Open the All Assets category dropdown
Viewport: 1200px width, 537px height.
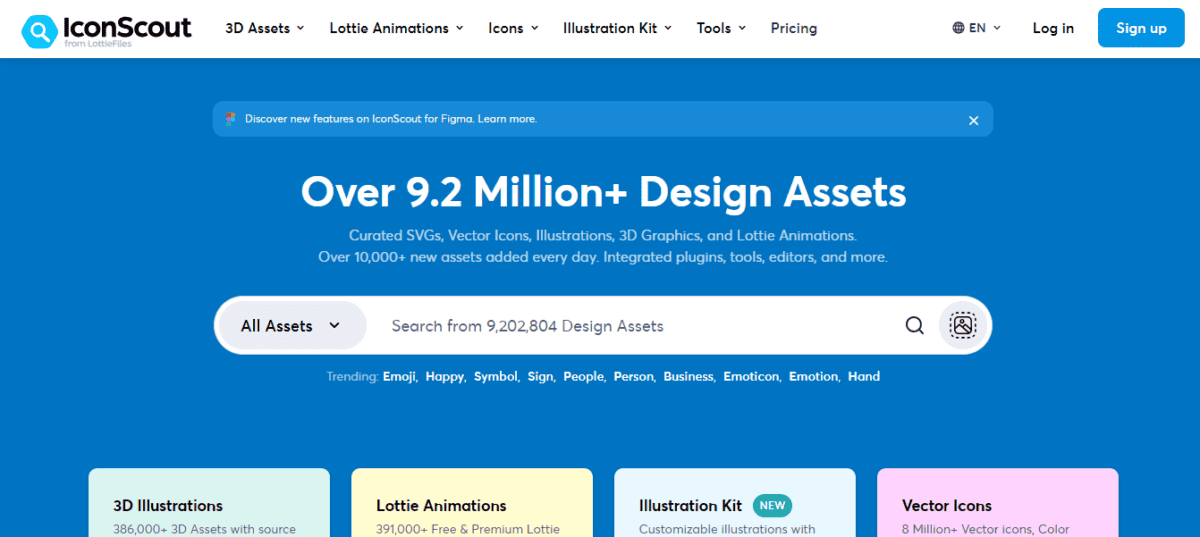pos(291,326)
